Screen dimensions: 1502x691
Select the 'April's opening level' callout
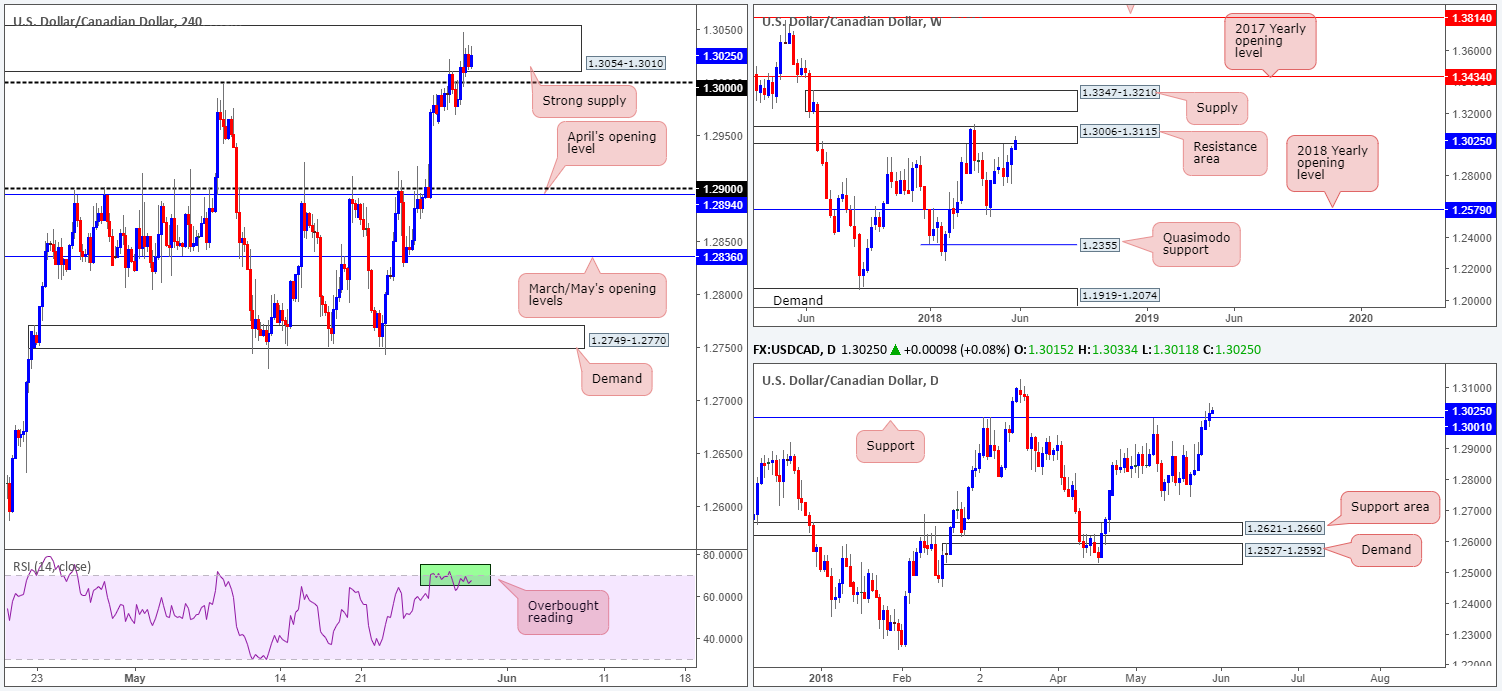pos(612,143)
